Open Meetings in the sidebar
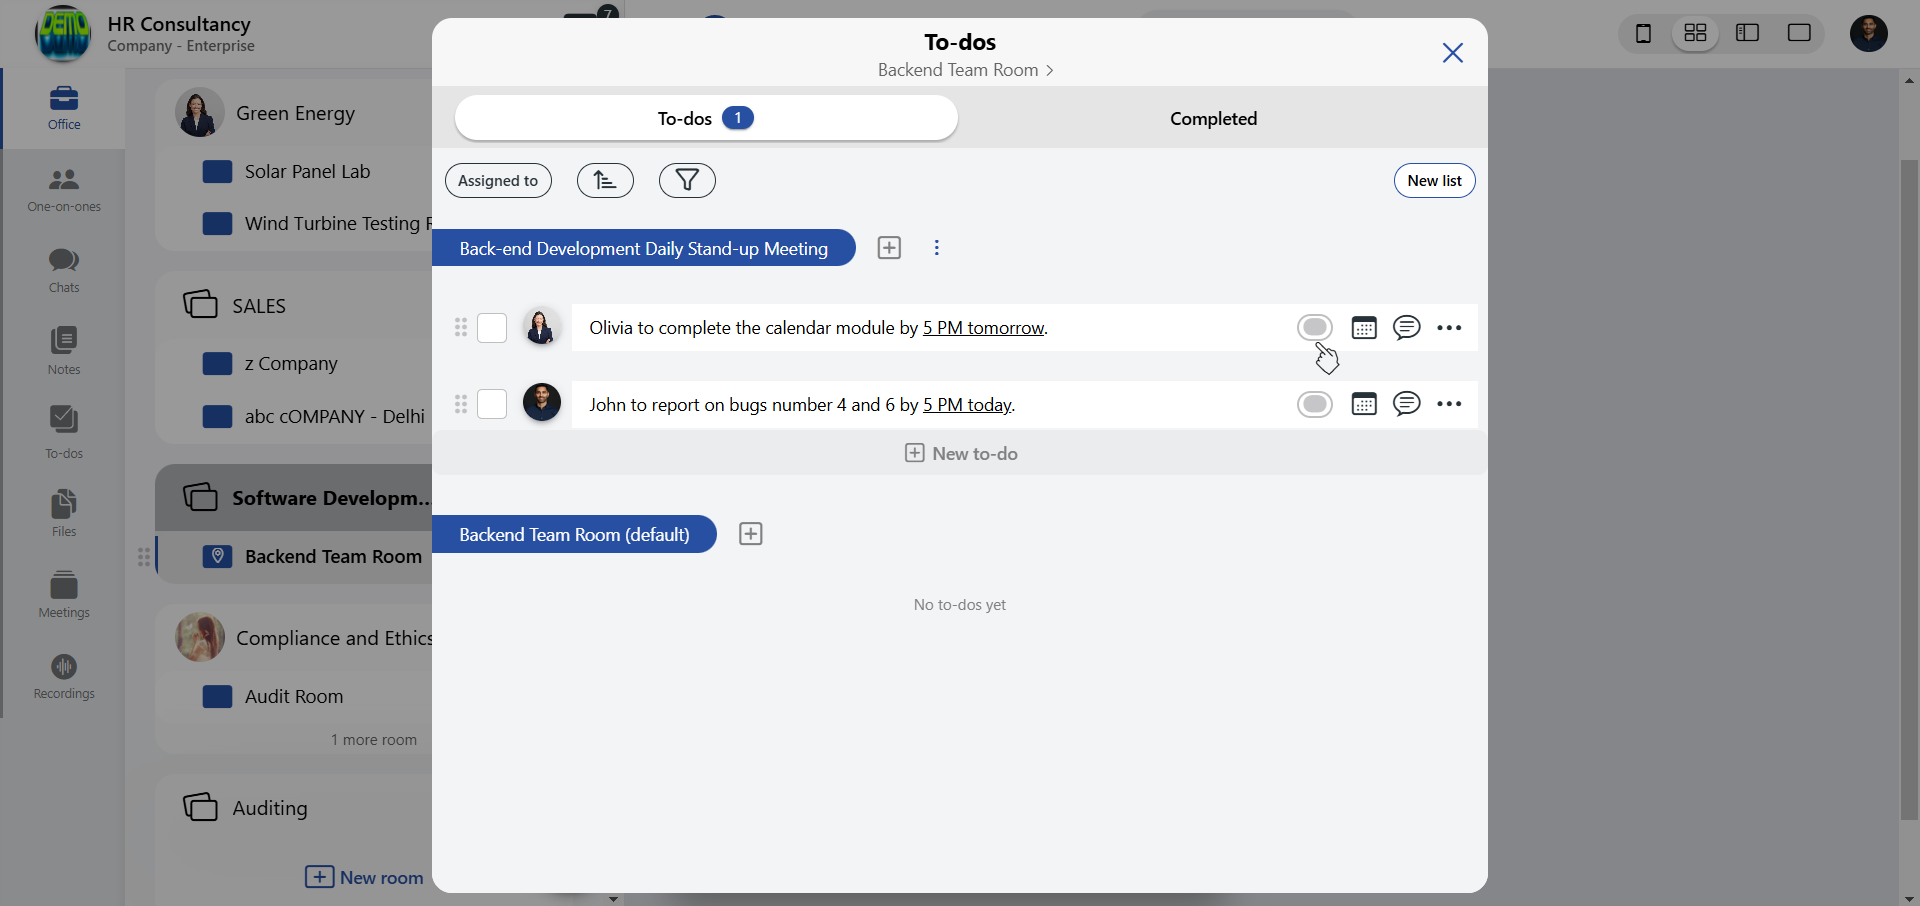The width and height of the screenshot is (1920, 906). coord(64,596)
